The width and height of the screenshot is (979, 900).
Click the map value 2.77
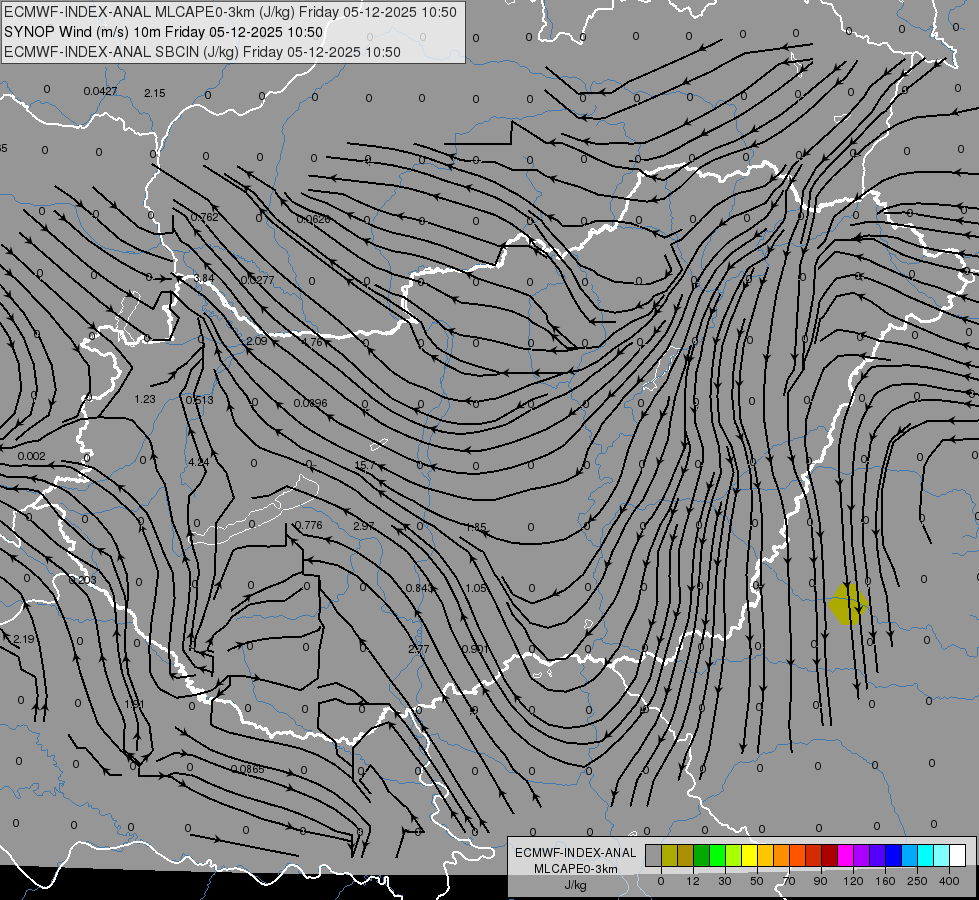(x=418, y=649)
